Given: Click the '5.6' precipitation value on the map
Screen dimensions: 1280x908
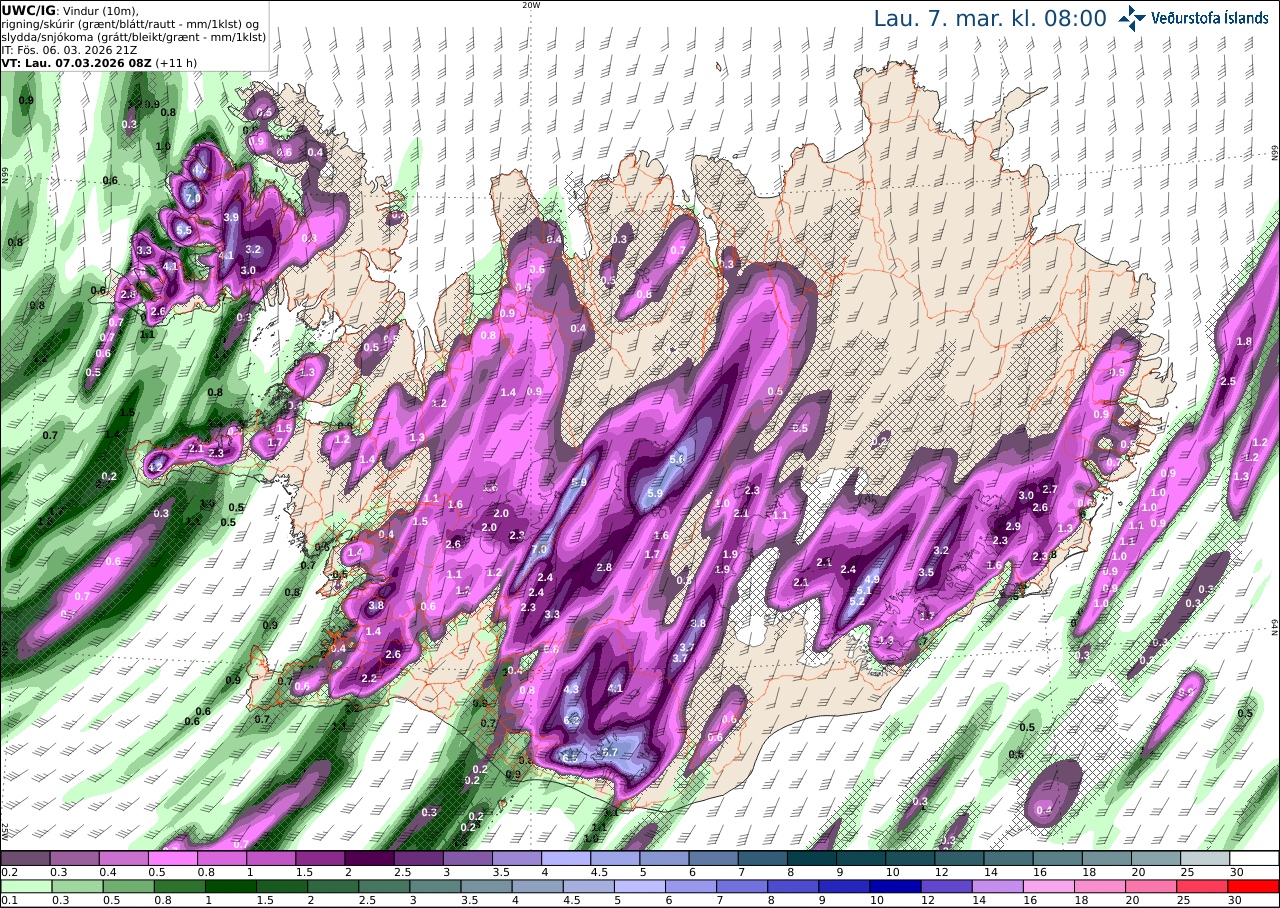Looking at the screenshot, I should click(678, 459).
